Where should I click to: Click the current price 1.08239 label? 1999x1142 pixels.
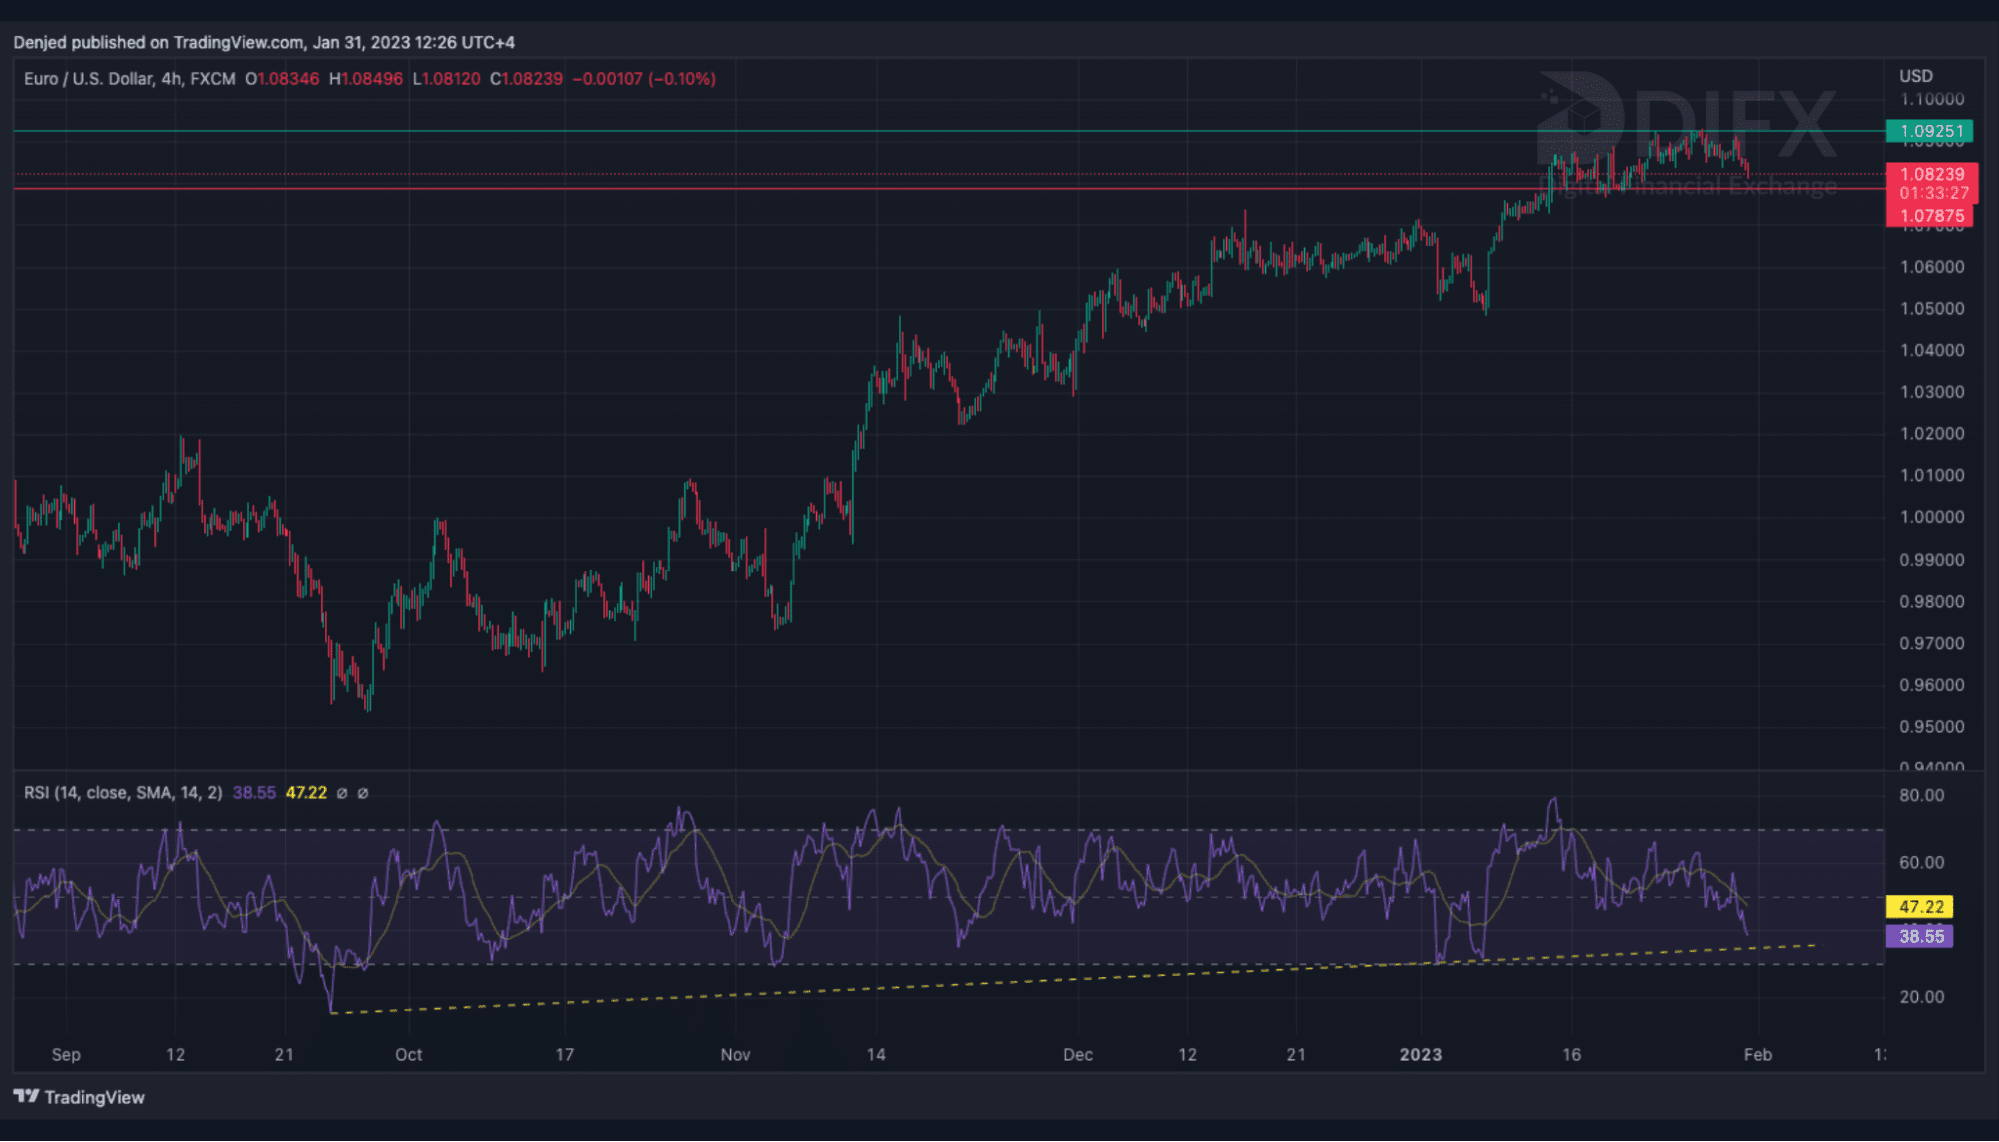pos(1930,174)
